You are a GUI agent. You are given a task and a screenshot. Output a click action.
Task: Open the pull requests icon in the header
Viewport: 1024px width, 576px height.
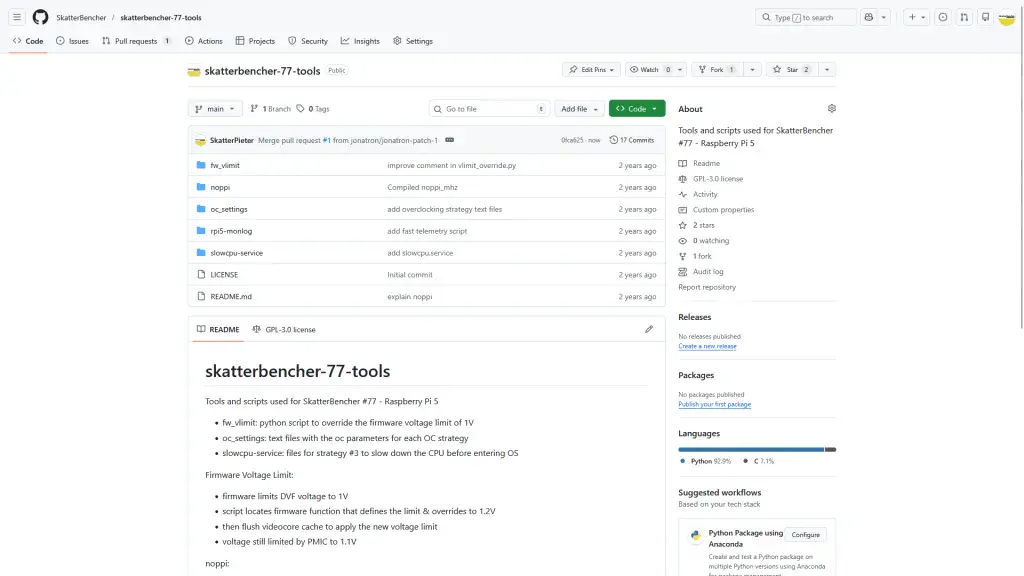coord(963,18)
